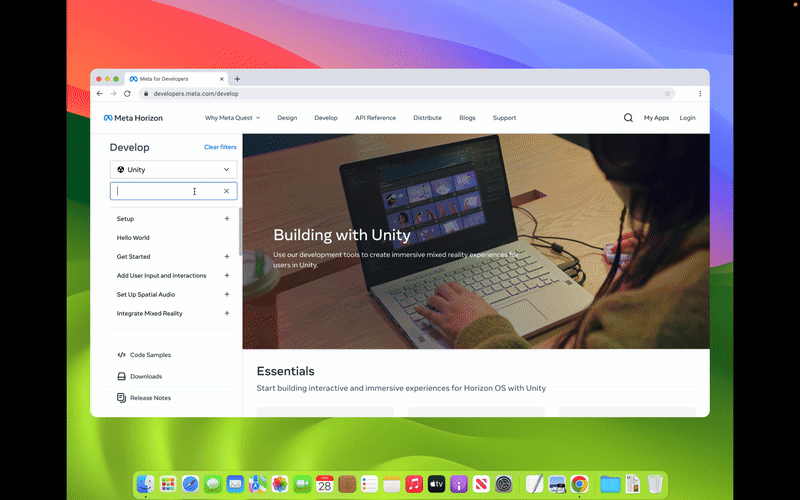Screen dimensions: 800x500
Task: Open Launchpad from the dock
Action: click(168, 484)
